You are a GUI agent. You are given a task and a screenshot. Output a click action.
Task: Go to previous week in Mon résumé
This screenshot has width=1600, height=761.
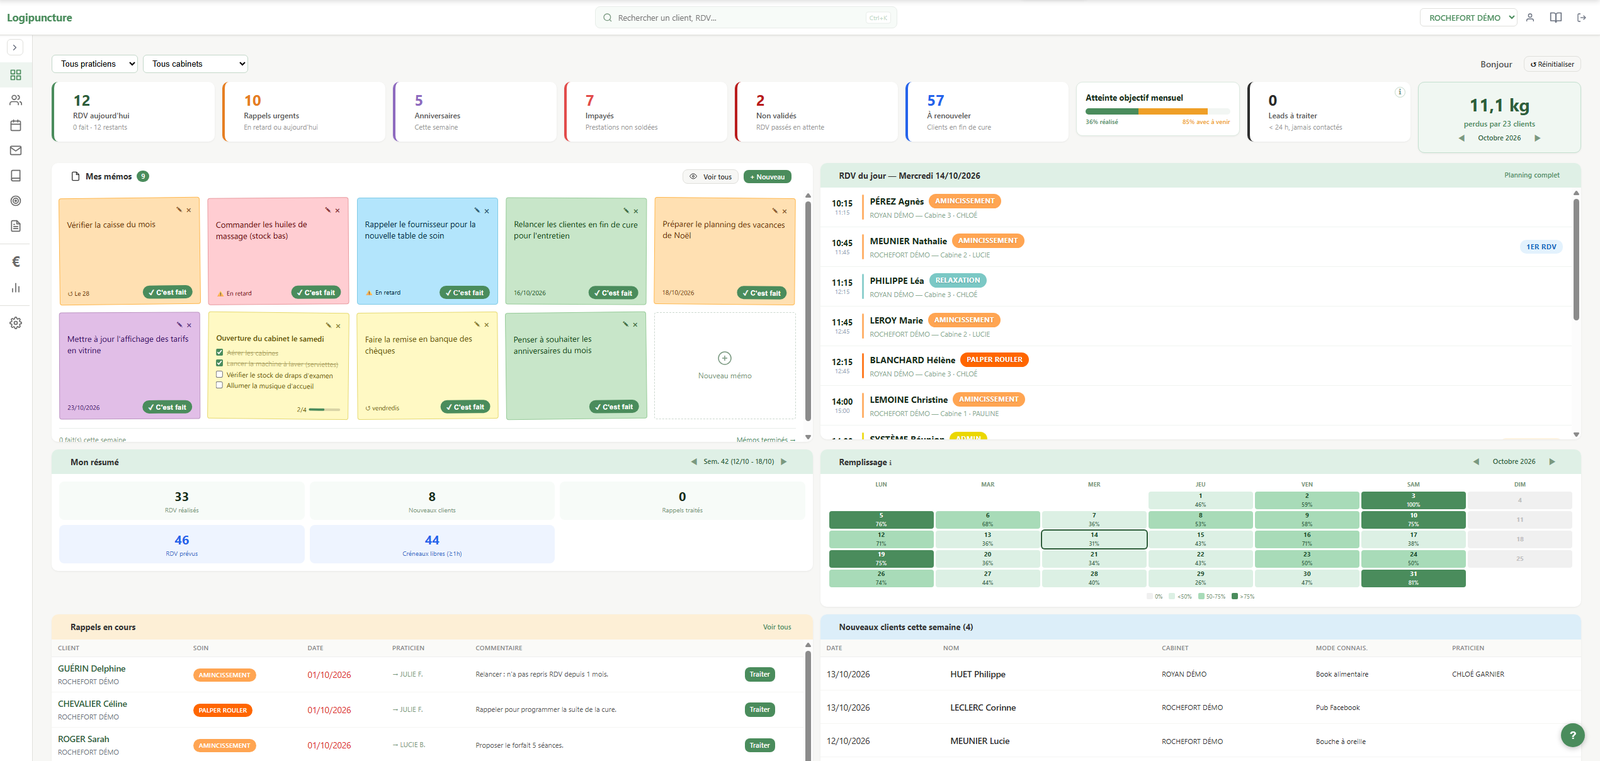[x=694, y=462]
